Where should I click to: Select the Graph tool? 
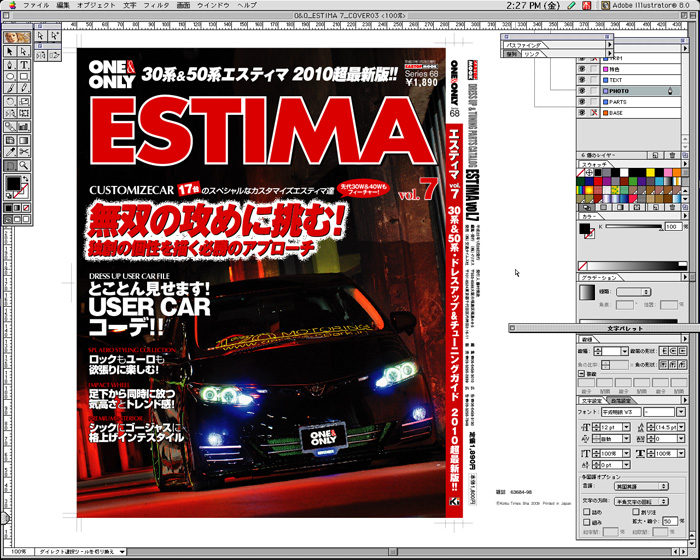24,127
